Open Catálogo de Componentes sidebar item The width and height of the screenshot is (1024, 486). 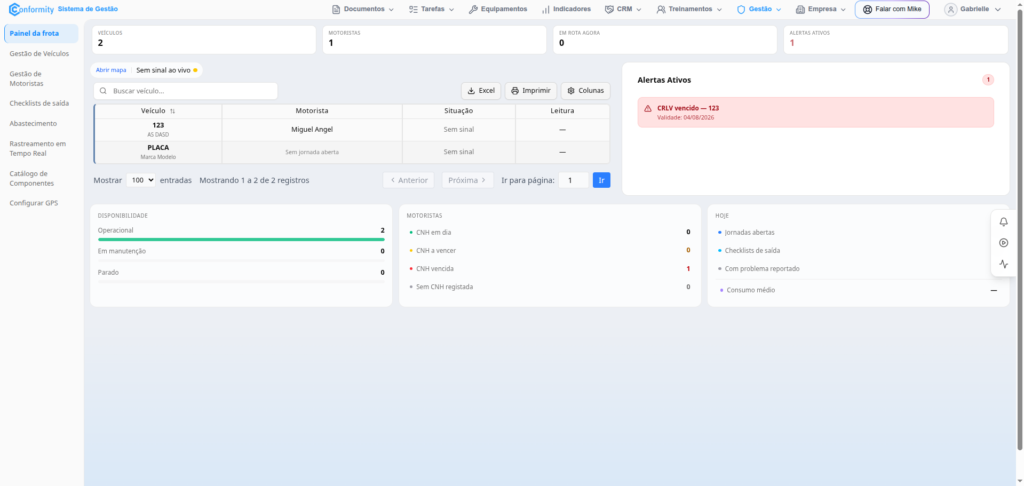pos(39,178)
